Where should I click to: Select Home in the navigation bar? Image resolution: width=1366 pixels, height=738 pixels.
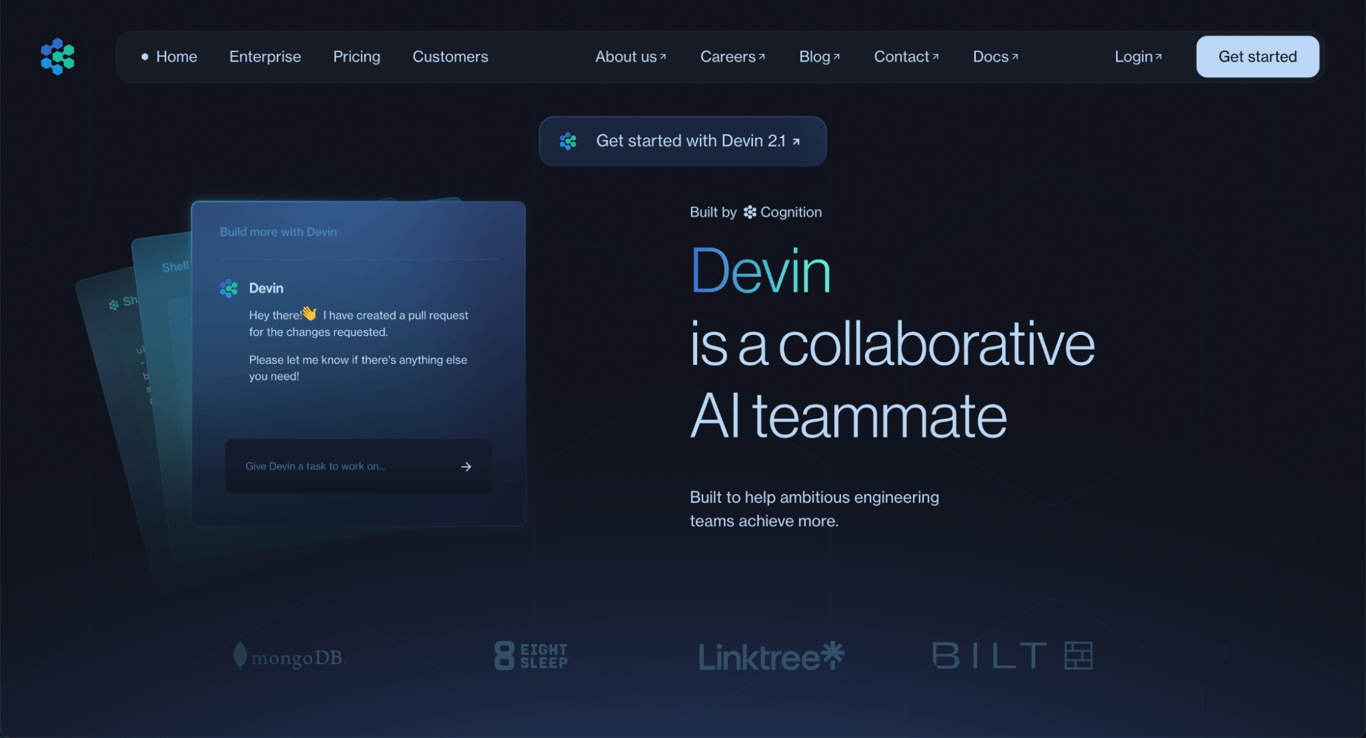177,56
